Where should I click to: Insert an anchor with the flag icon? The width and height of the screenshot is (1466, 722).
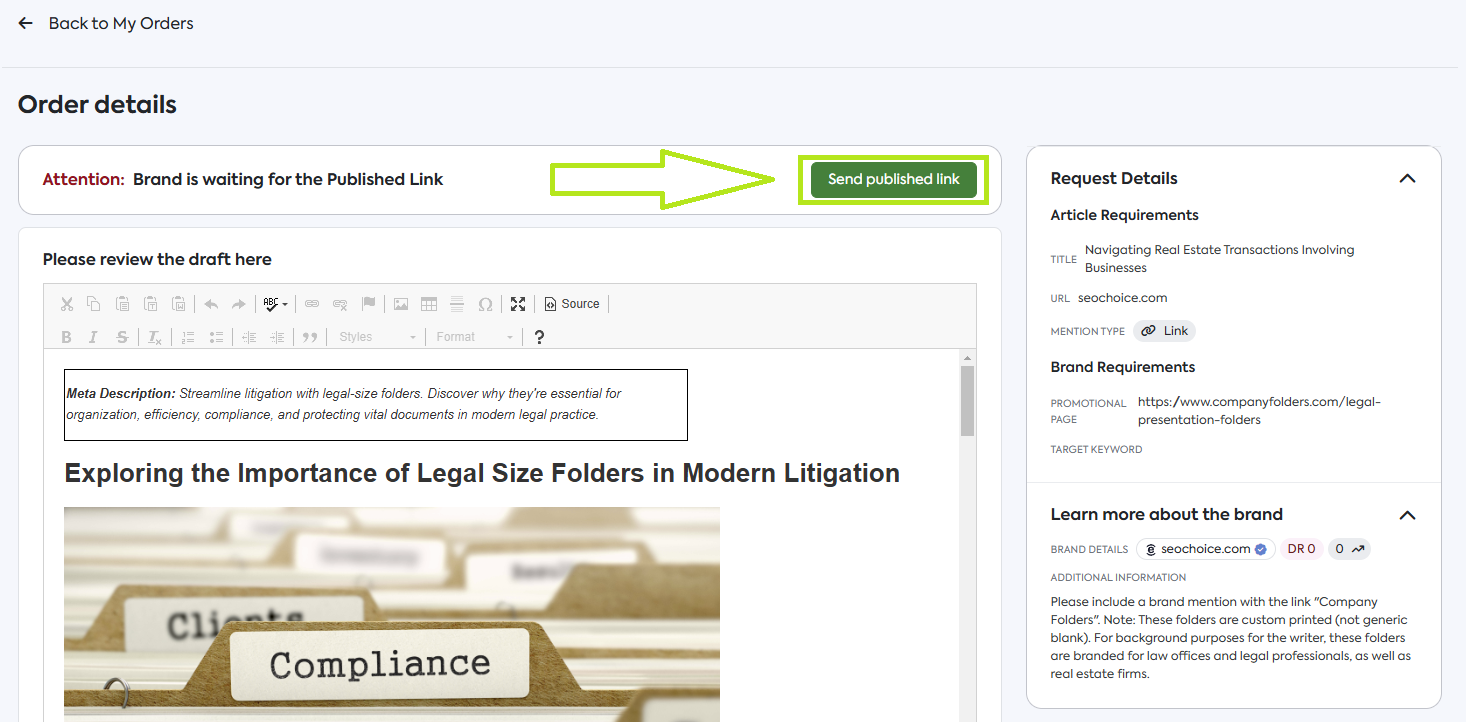[x=368, y=304]
